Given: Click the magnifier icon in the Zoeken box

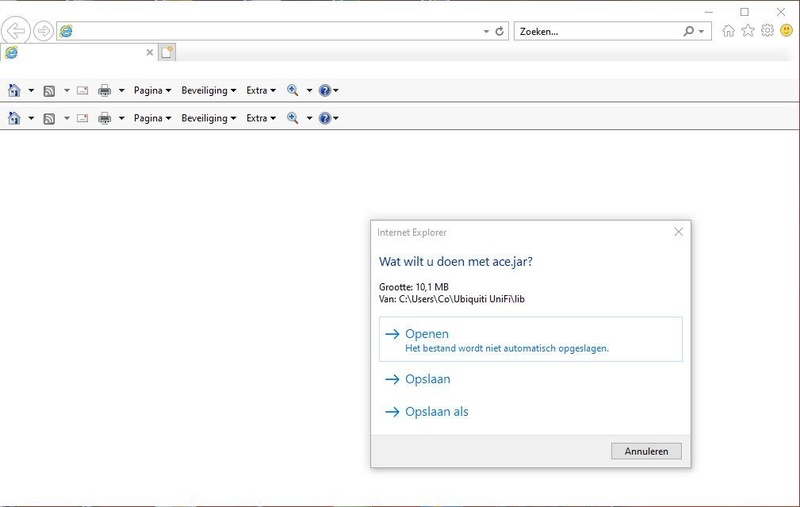Looking at the screenshot, I should click(x=688, y=32).
